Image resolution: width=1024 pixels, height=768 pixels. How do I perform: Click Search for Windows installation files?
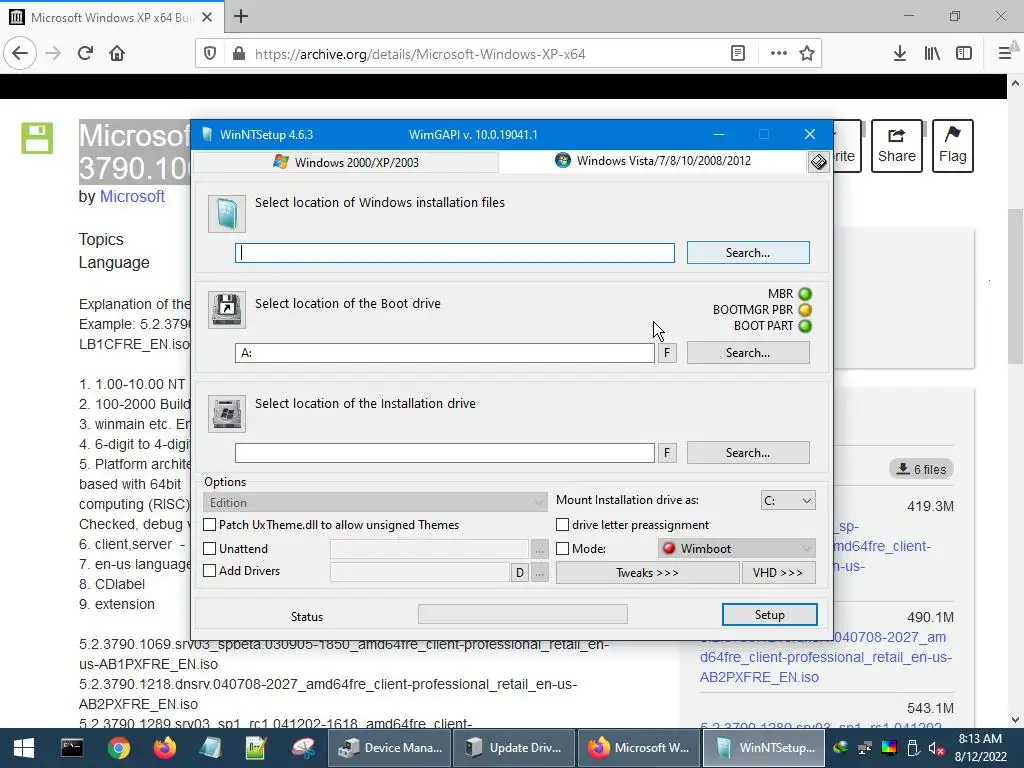pyautogui.click(x=748, y=253)
